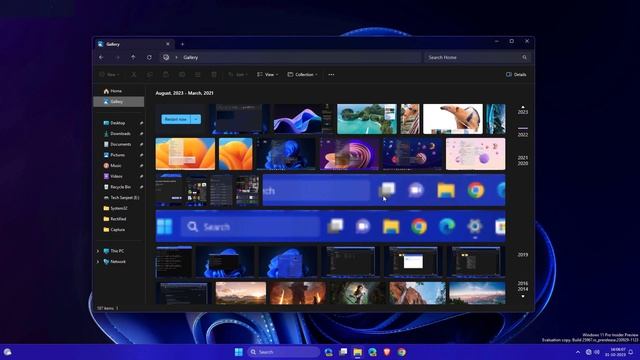Launch Google Chrome from the taskbar
The image size is (640, 360).
402,352
